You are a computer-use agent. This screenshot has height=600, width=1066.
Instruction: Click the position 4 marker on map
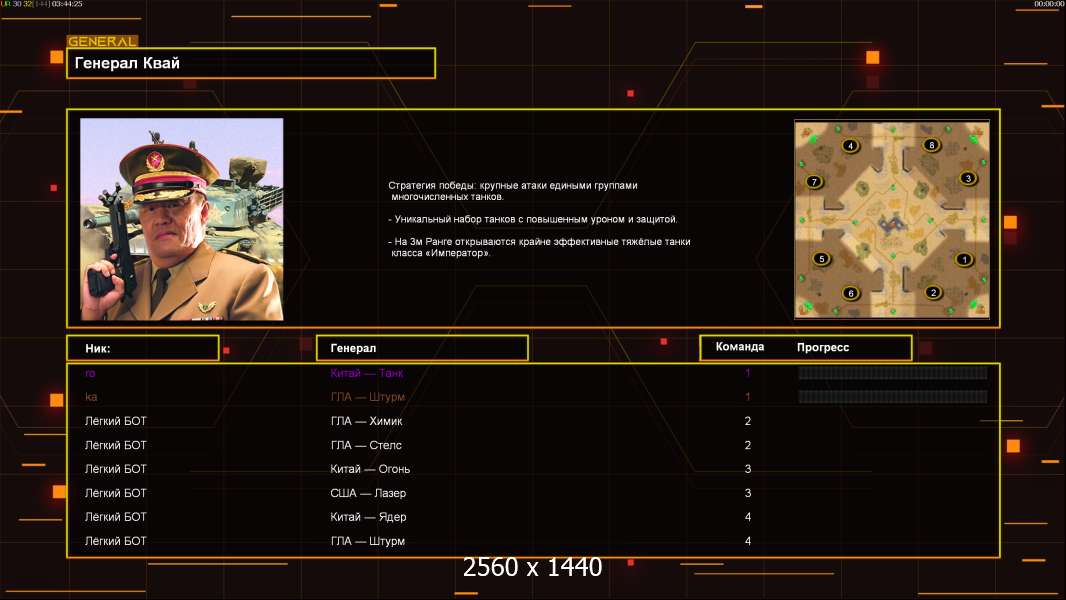850,146
